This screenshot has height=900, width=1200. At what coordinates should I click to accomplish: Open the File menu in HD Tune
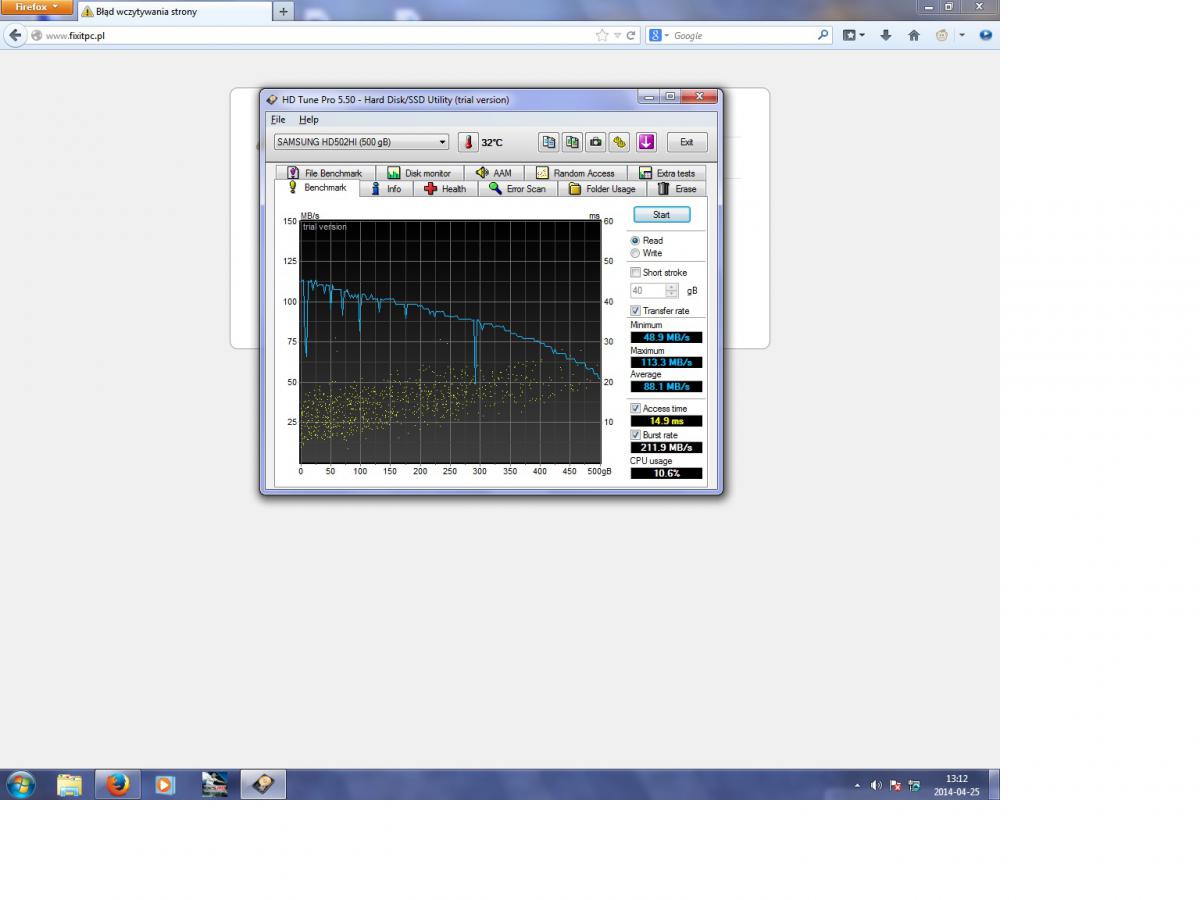278,120
